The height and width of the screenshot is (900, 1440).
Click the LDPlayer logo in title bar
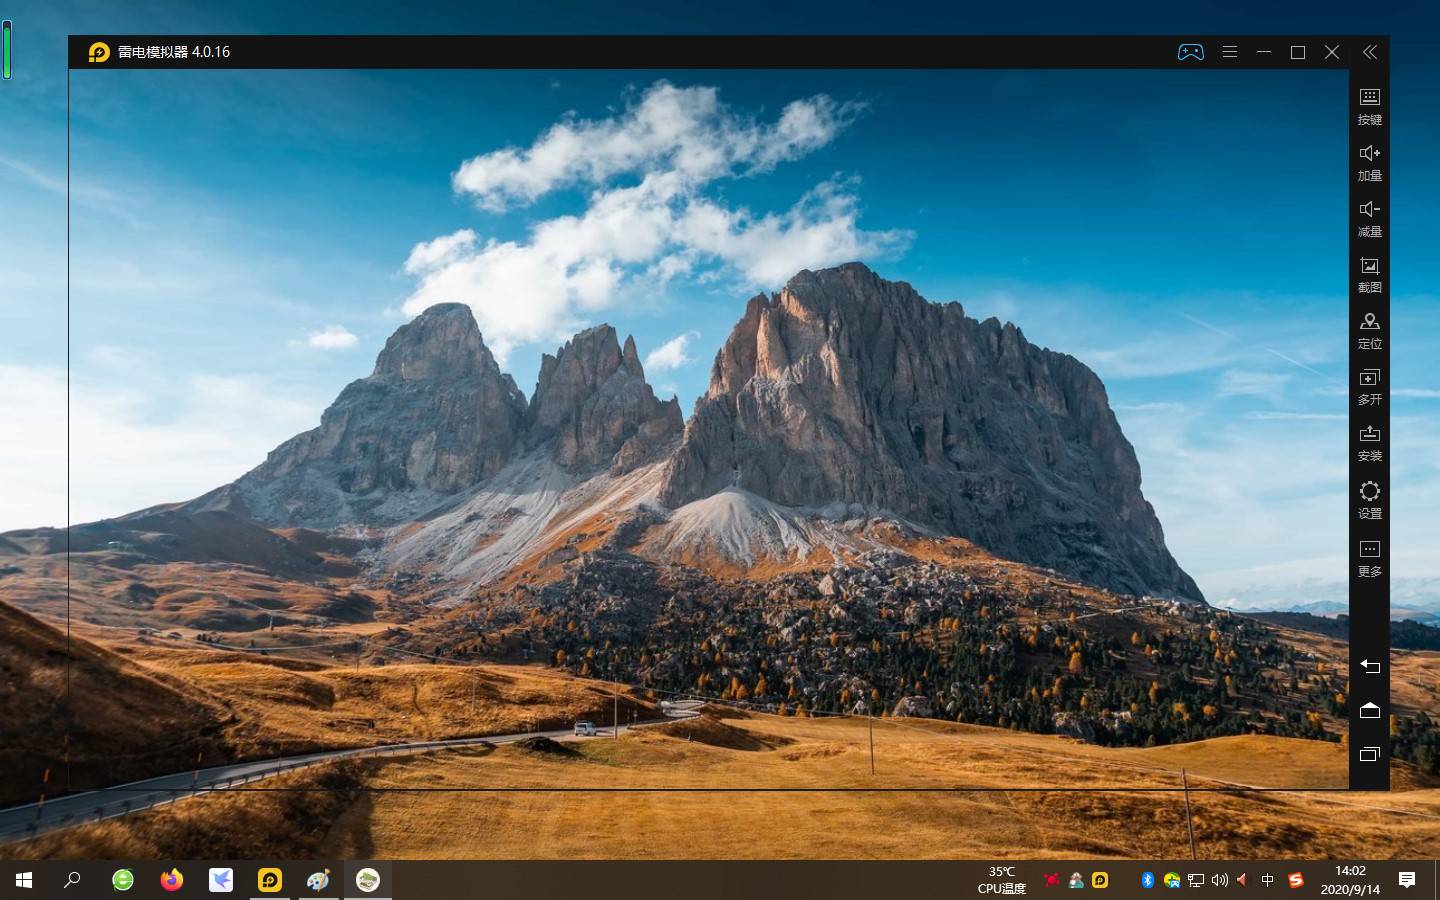(x=98, y=52)
